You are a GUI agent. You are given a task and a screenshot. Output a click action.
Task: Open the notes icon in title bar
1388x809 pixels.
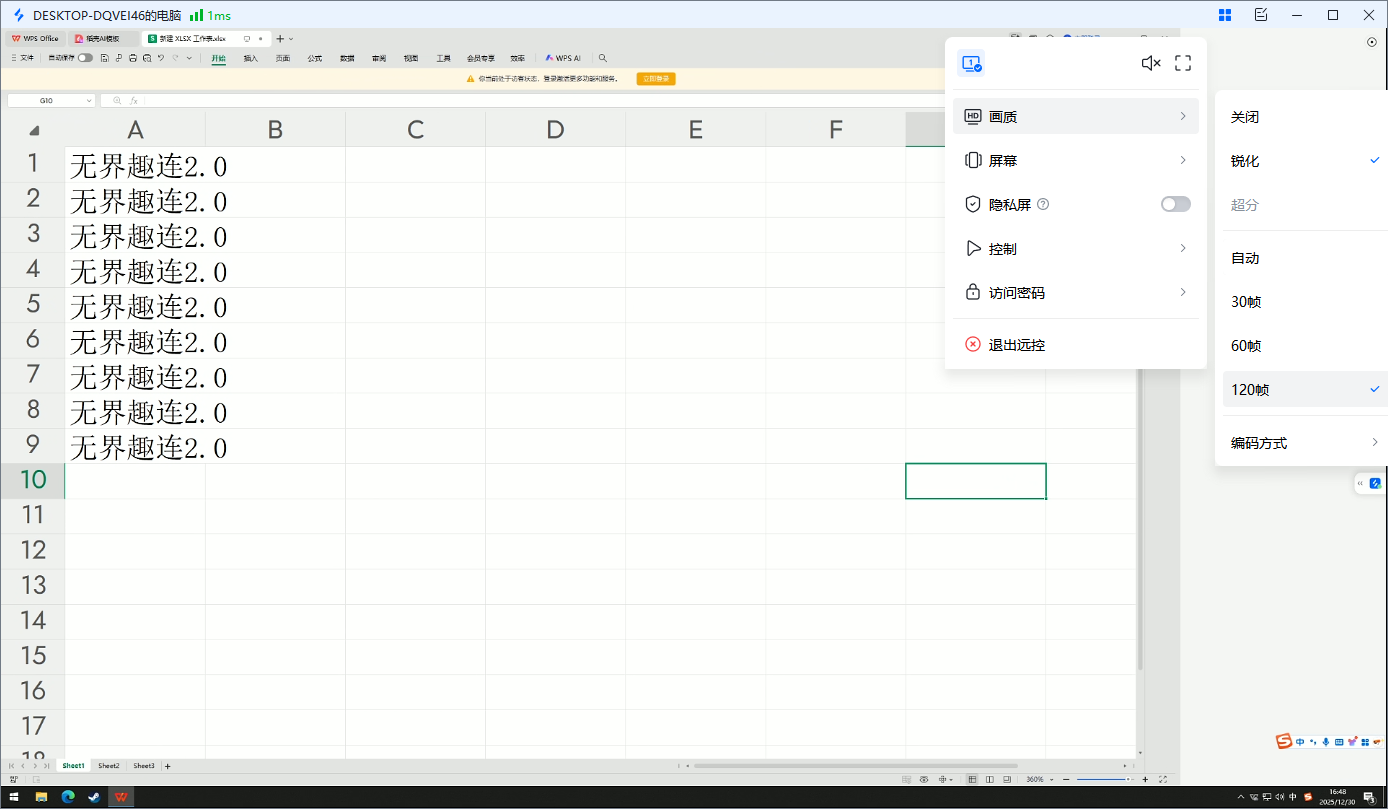(1261, 15)
